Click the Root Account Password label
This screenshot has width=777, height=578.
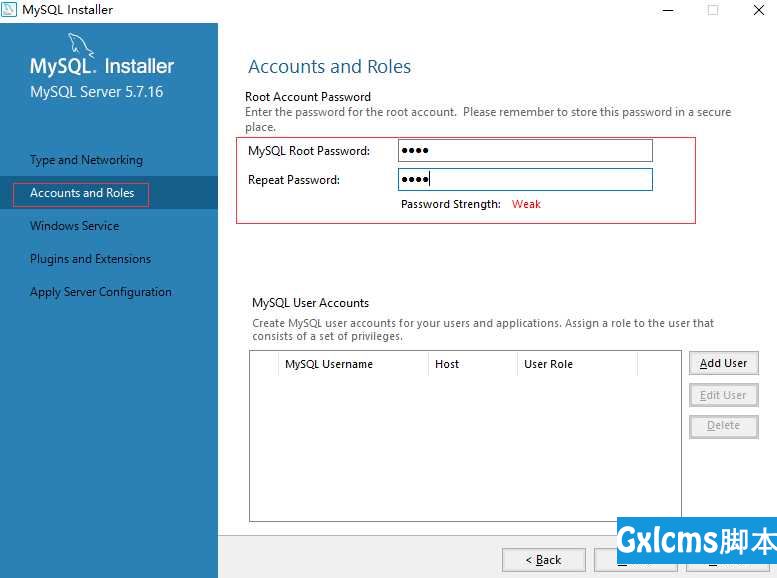[x=308, y=97]
